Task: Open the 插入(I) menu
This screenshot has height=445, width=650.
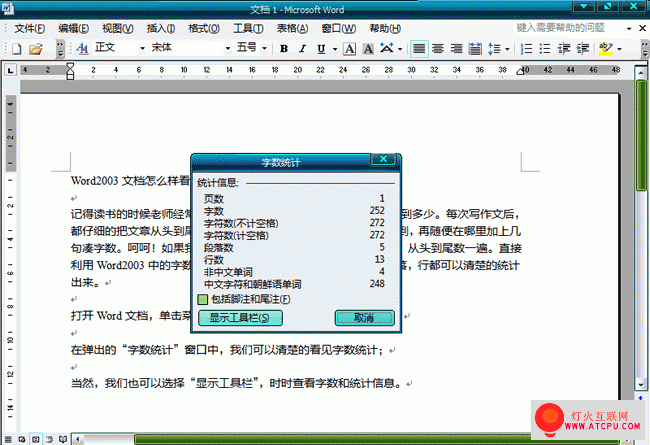Action: point(161,28)
